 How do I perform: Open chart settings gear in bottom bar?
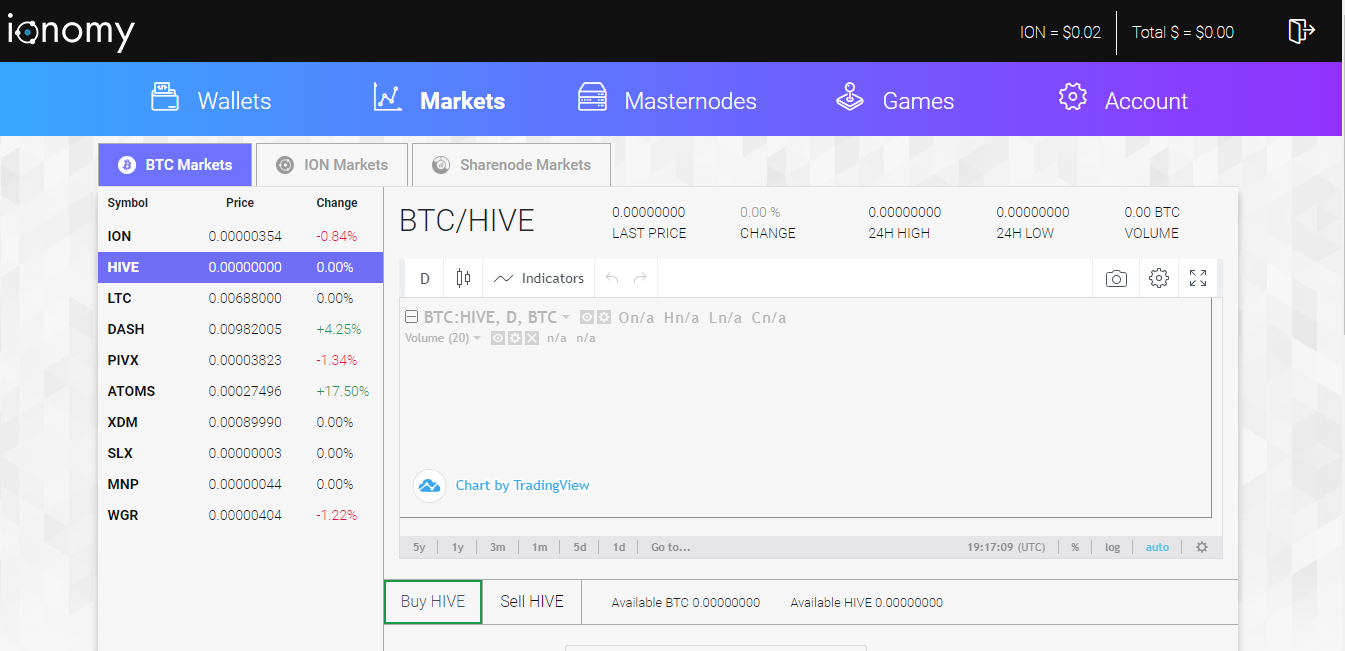coord(1202,547)
